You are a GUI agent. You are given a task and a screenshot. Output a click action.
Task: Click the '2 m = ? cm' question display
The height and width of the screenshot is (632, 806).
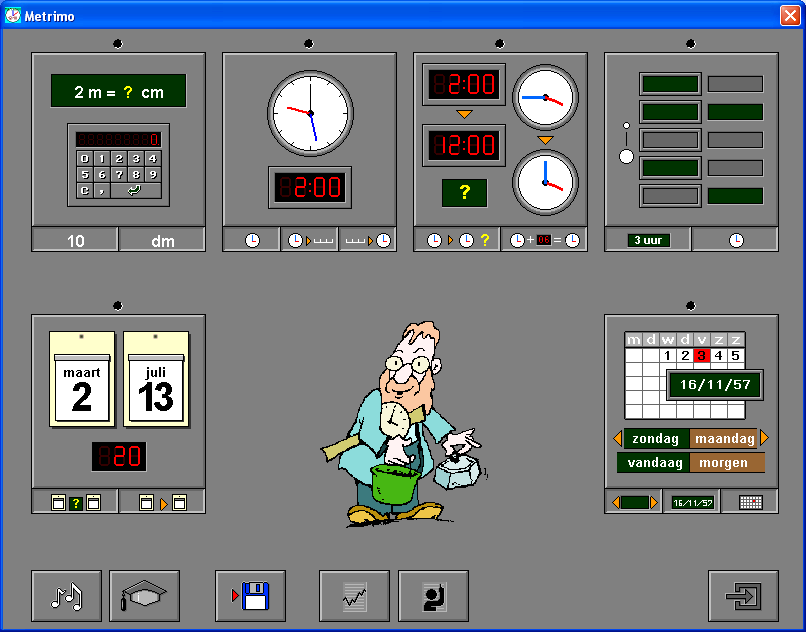118,91
